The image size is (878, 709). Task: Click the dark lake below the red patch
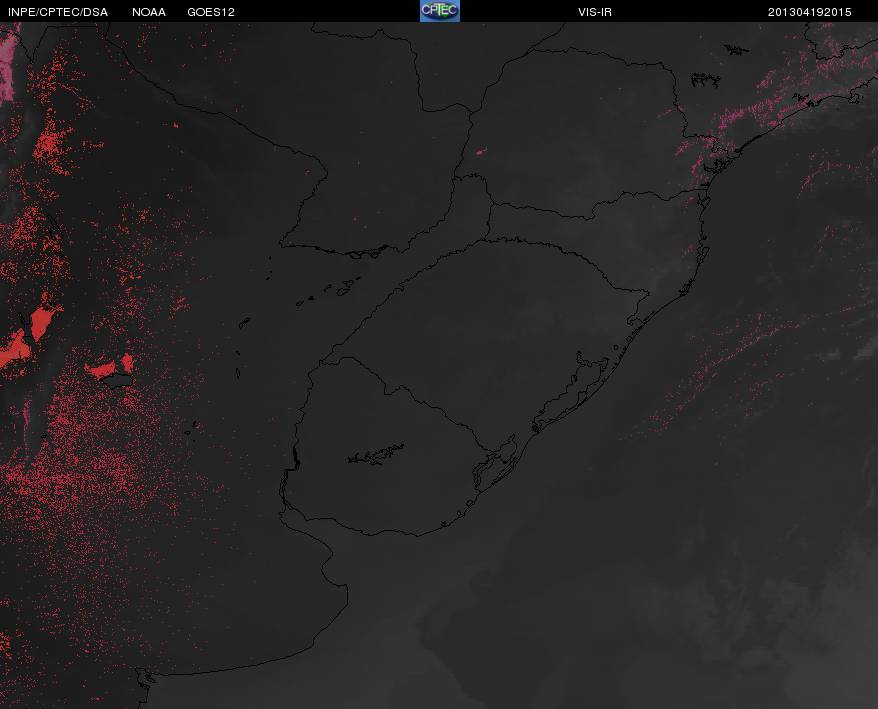[117, 381]
